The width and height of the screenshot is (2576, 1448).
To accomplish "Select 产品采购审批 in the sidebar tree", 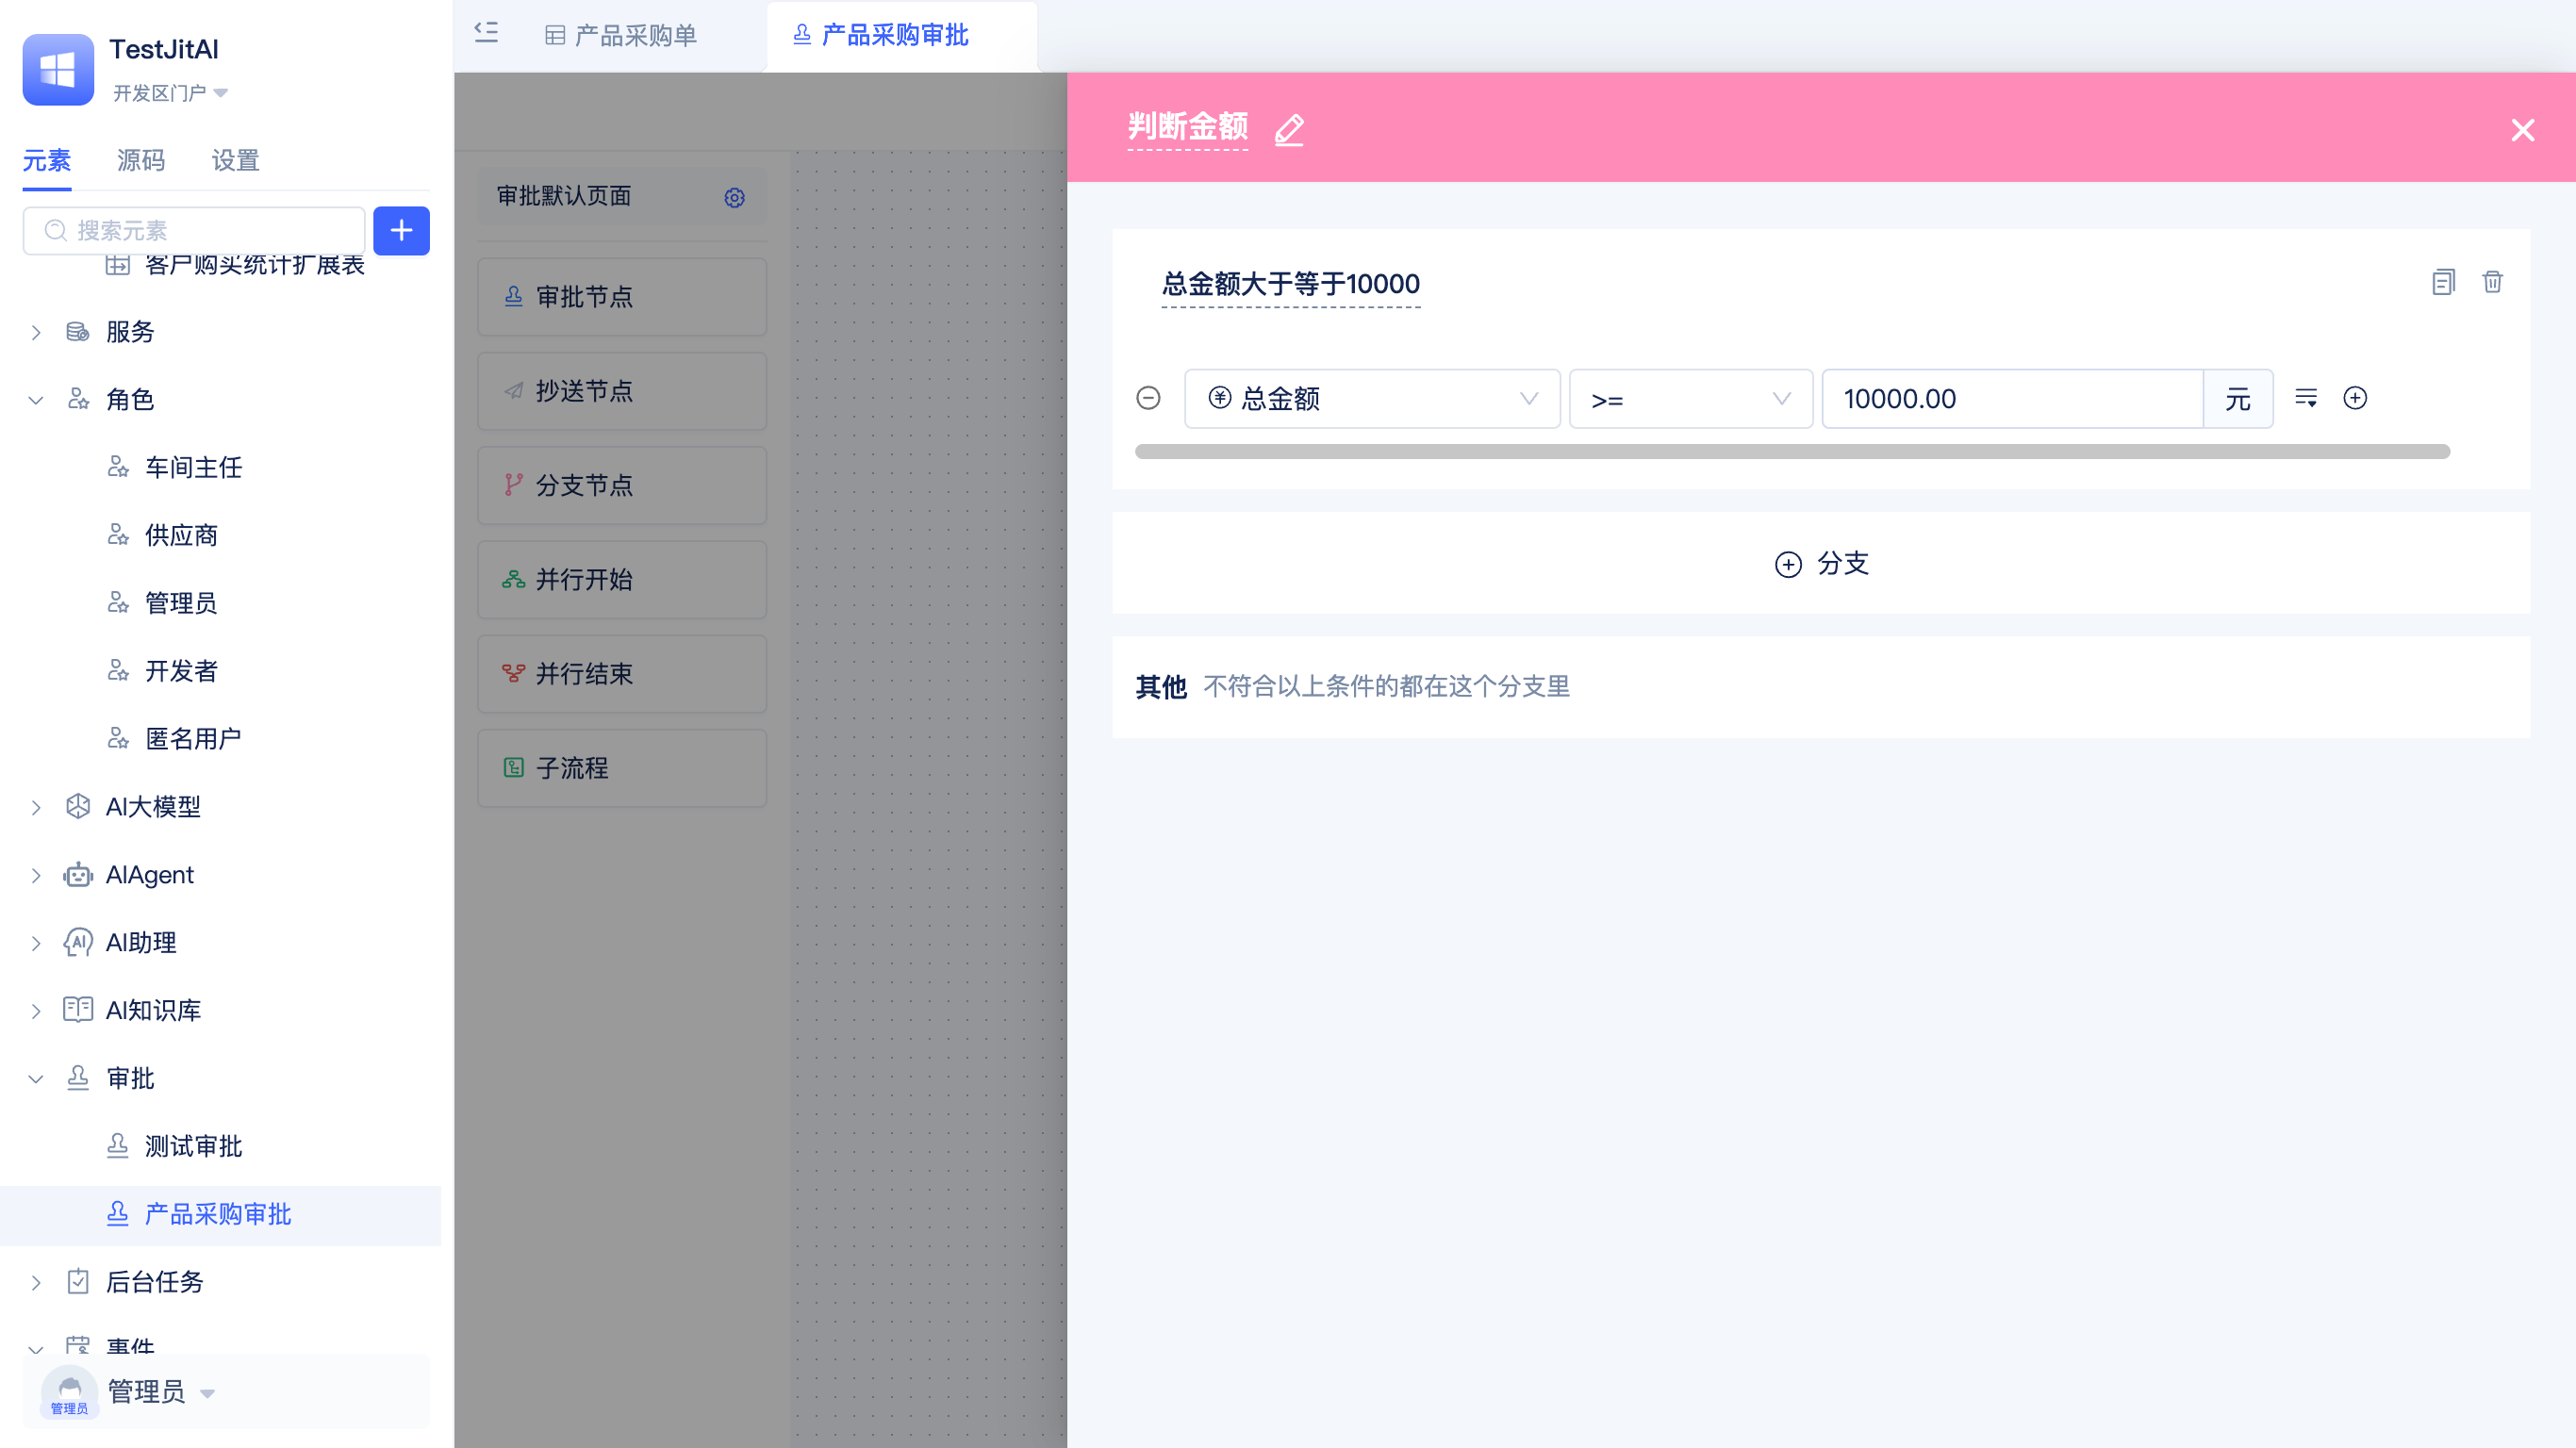I will [218, 1215].
